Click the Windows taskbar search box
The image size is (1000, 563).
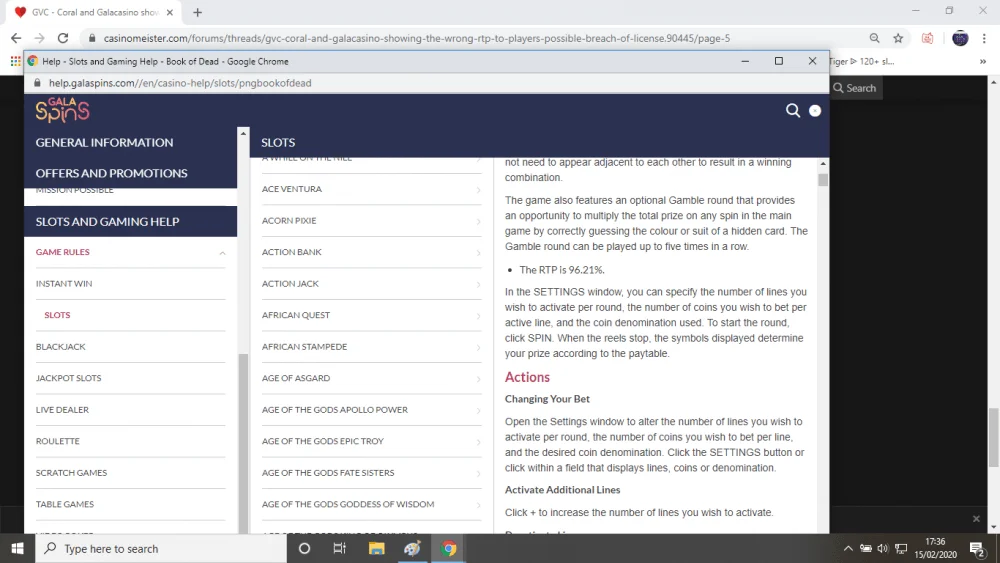tap(160, 548)
